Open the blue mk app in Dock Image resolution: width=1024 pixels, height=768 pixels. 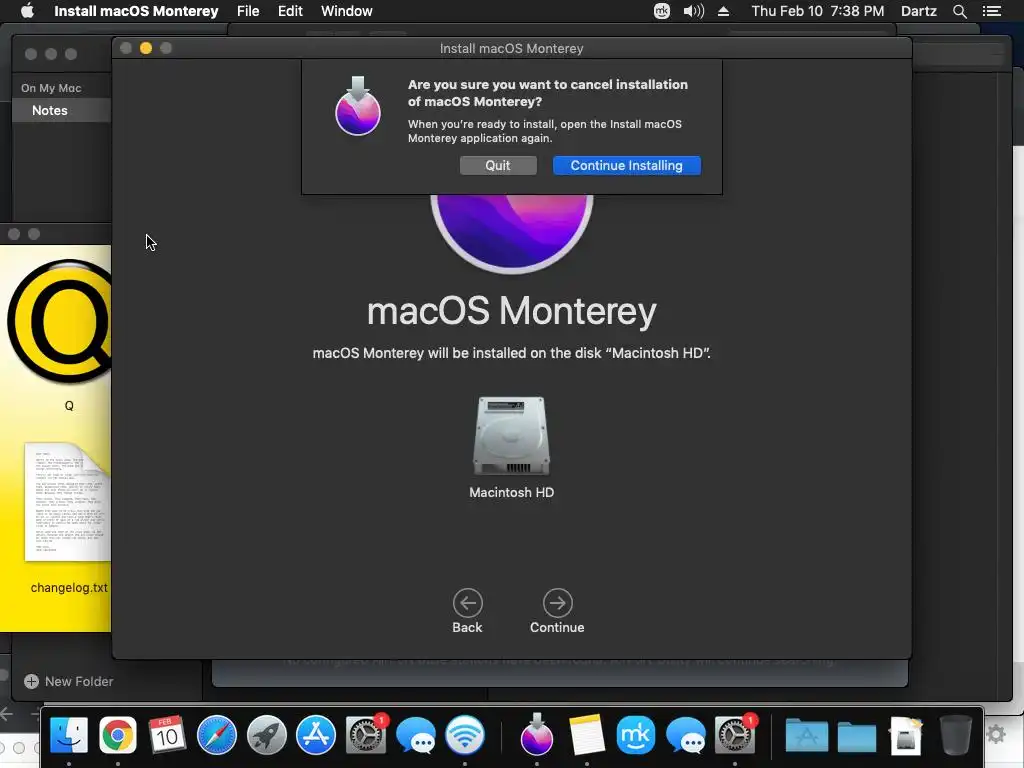(x=635, y=735)
